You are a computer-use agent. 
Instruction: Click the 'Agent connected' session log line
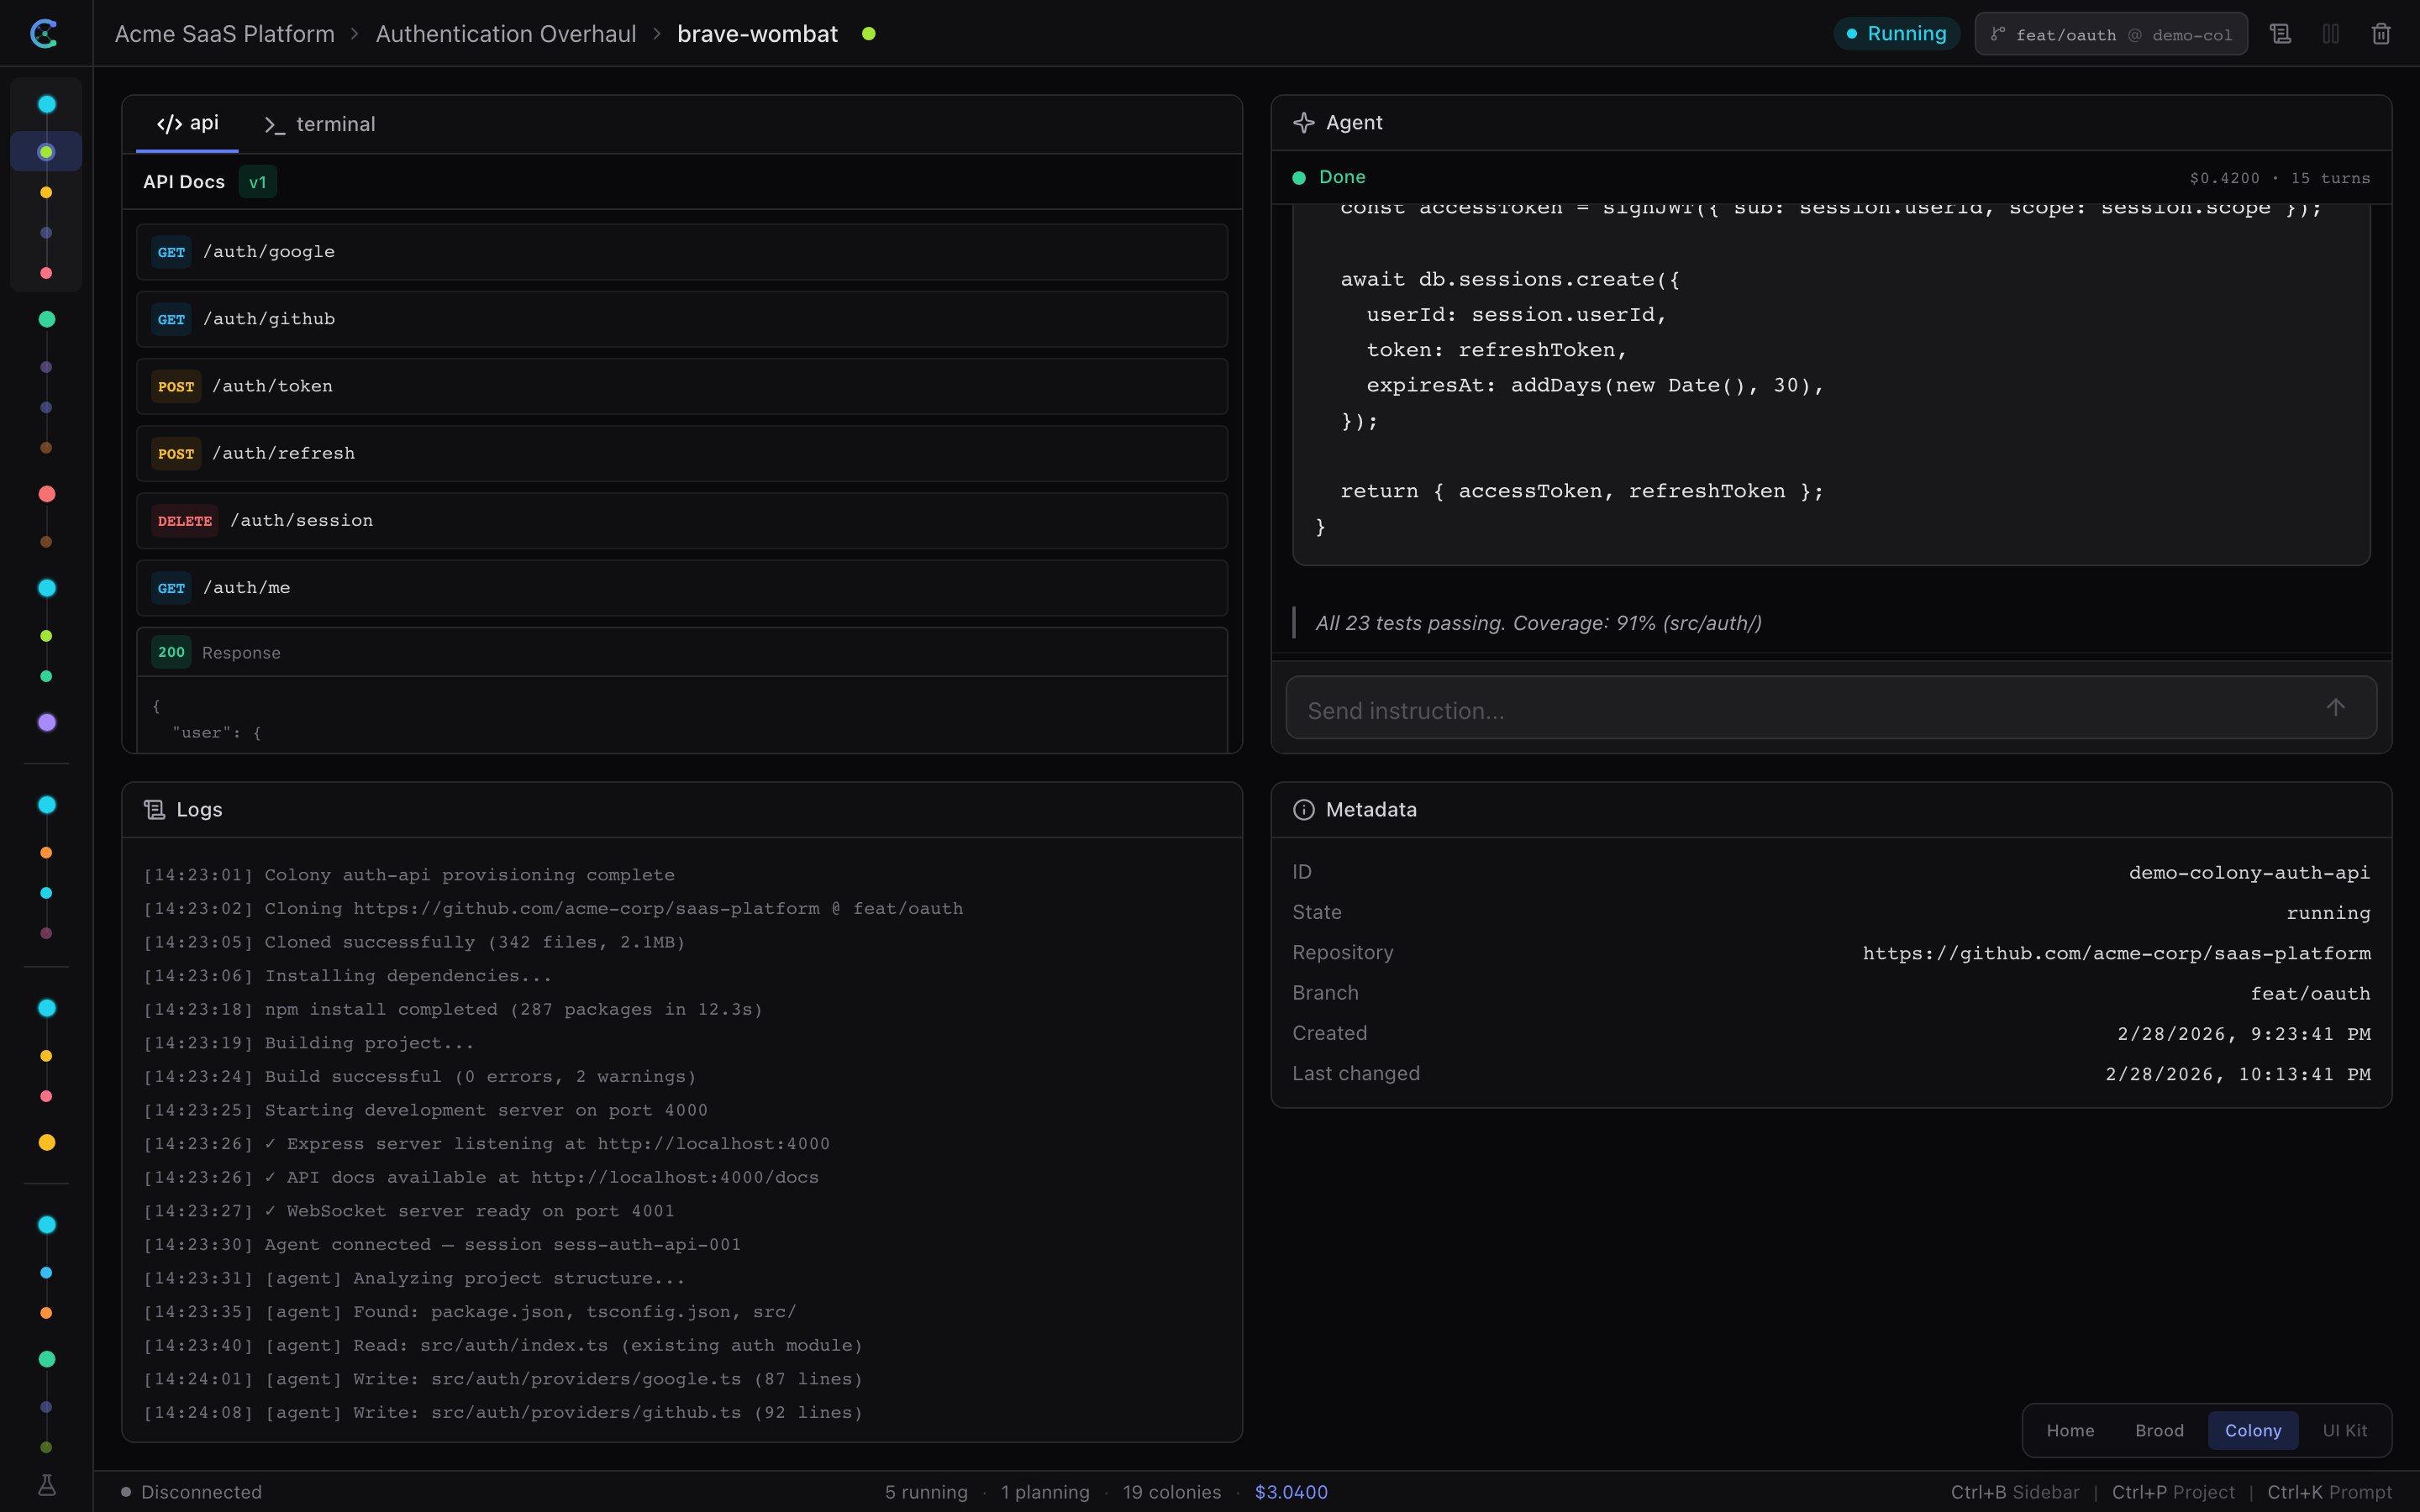(442, 1245)
